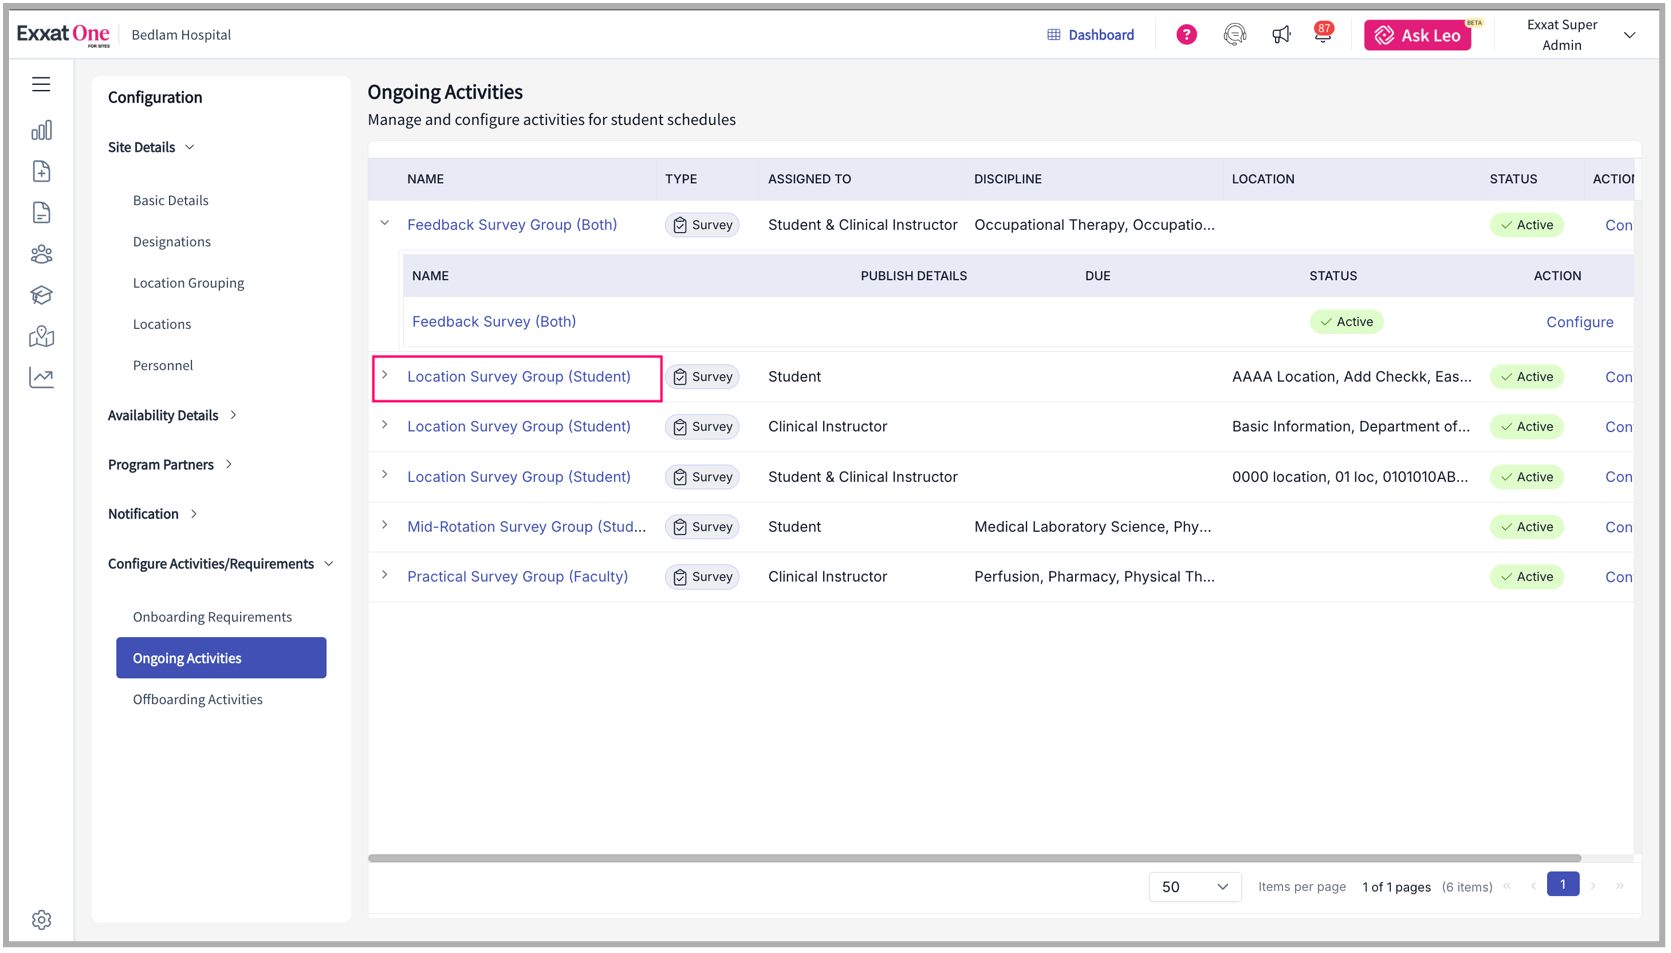Click the red help question mark icon

pyautogui.click(x=1186, y=35)
